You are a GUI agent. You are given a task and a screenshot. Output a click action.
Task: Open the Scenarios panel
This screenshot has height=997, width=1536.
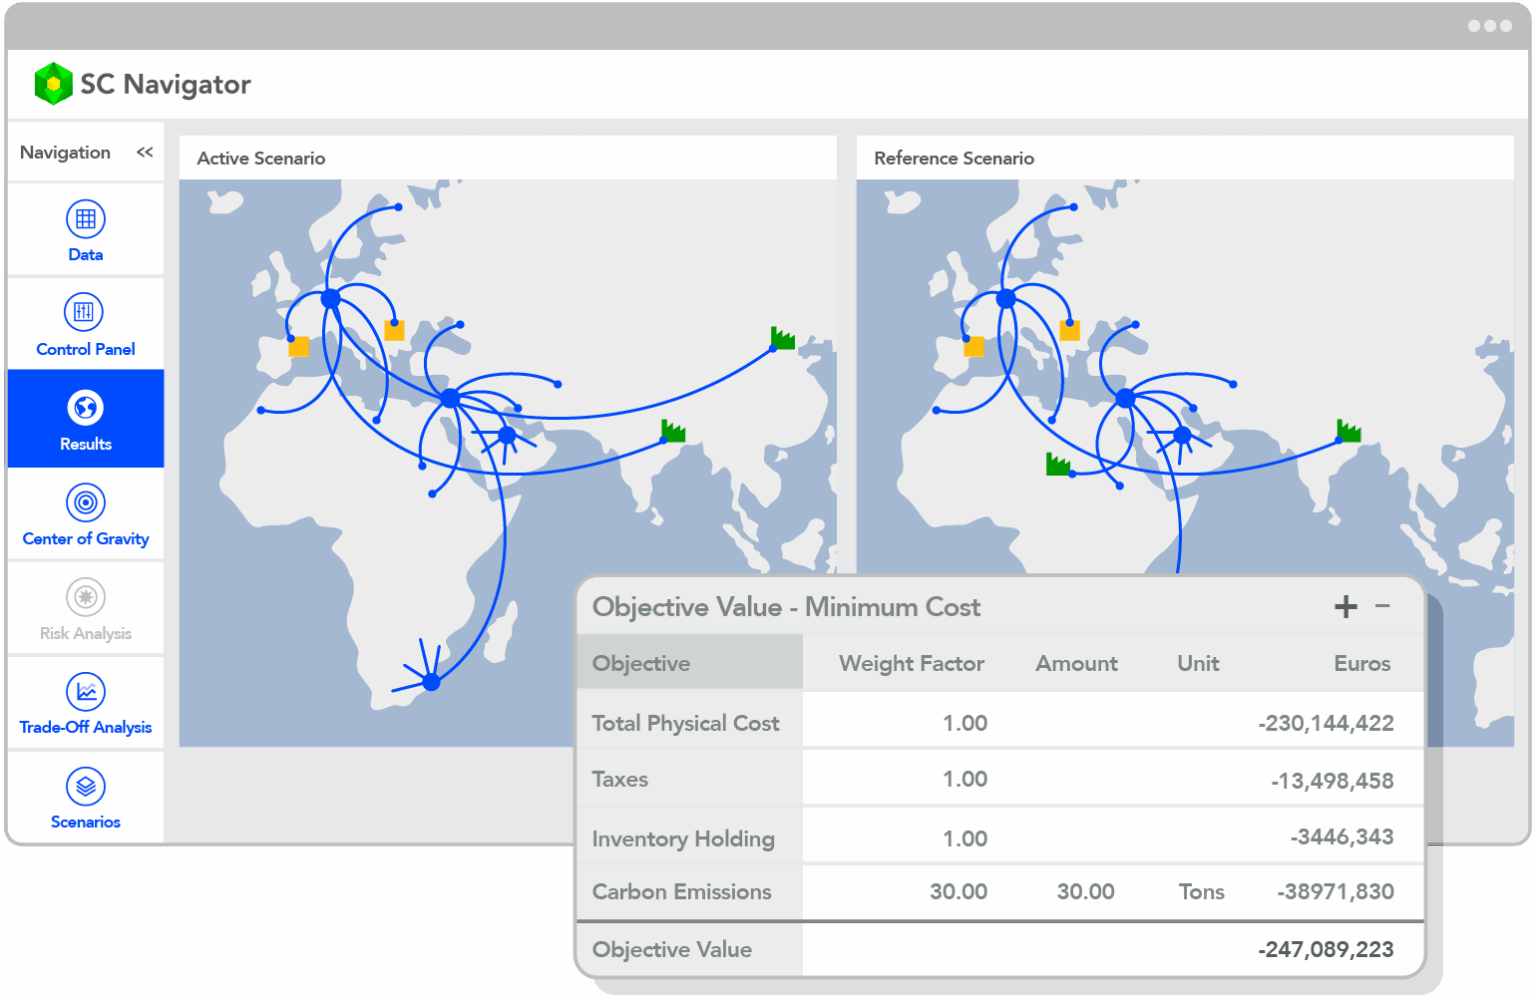click(x=85, y=795)
